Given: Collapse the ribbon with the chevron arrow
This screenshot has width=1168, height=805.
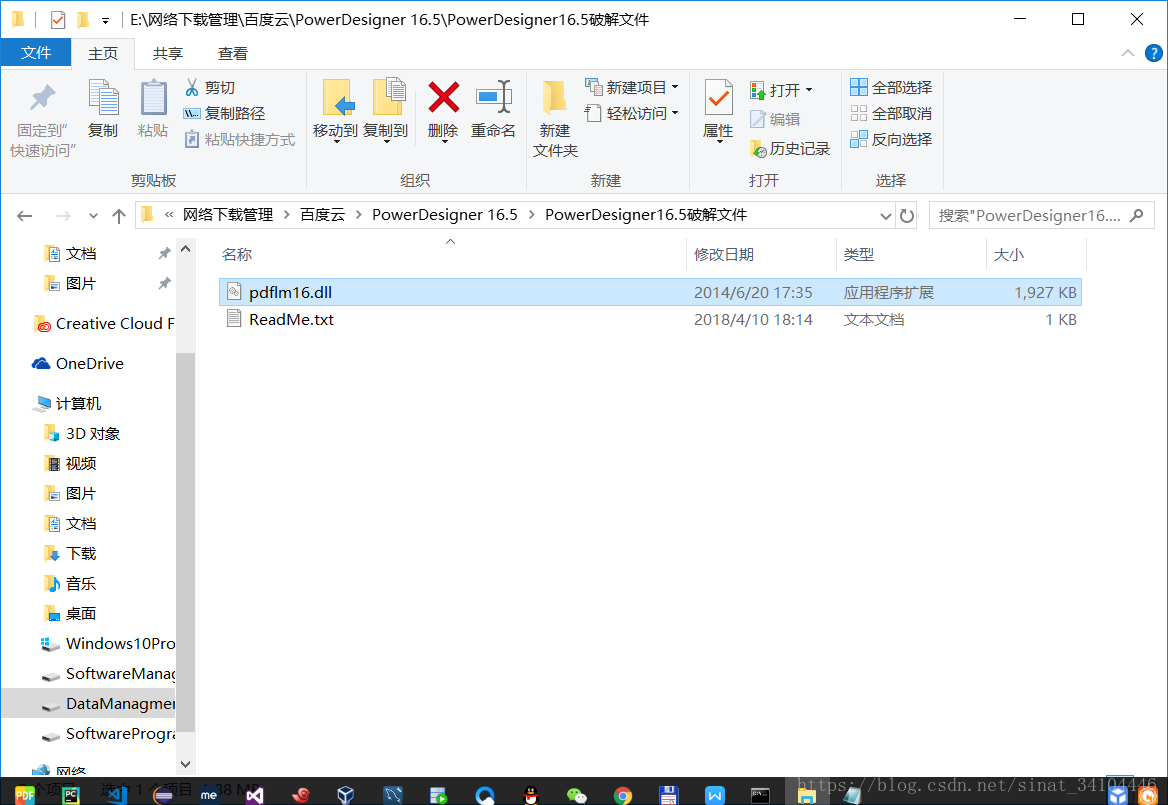Looking at the screenshot, I should click(x=1128, y=53).
